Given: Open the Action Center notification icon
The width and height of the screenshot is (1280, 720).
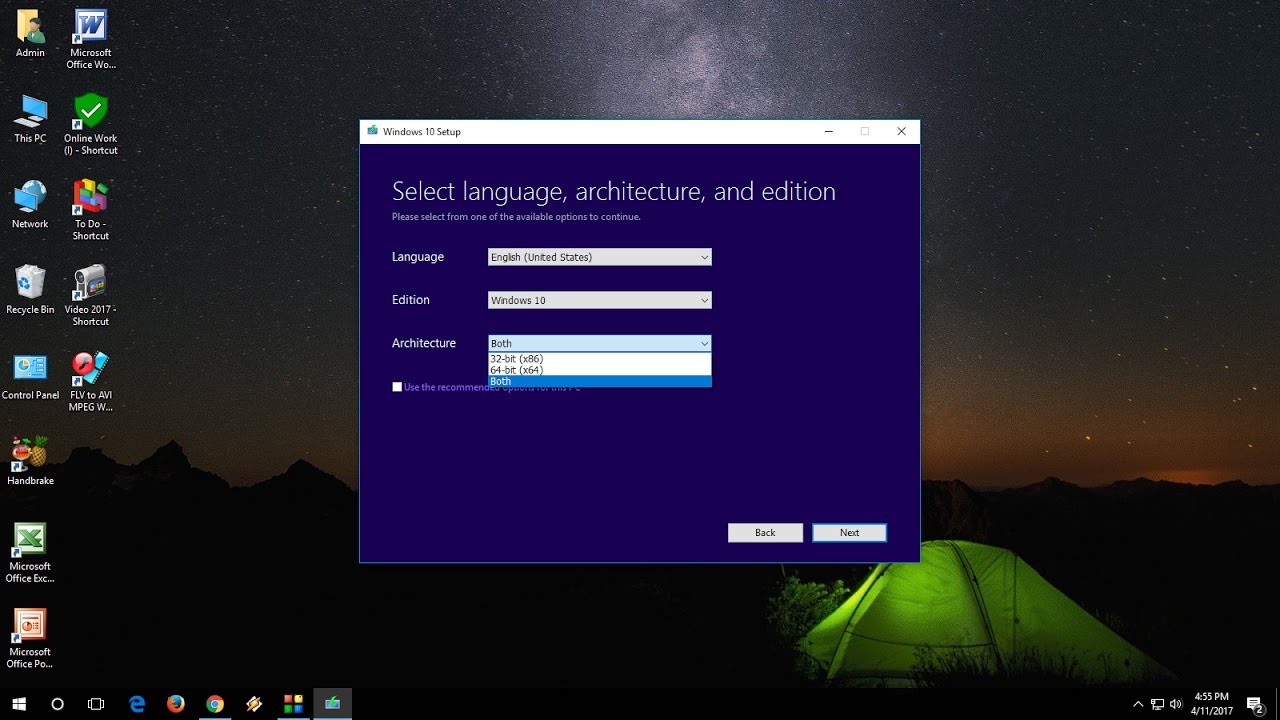Looking at the screenshot, I should (1255, 704).
